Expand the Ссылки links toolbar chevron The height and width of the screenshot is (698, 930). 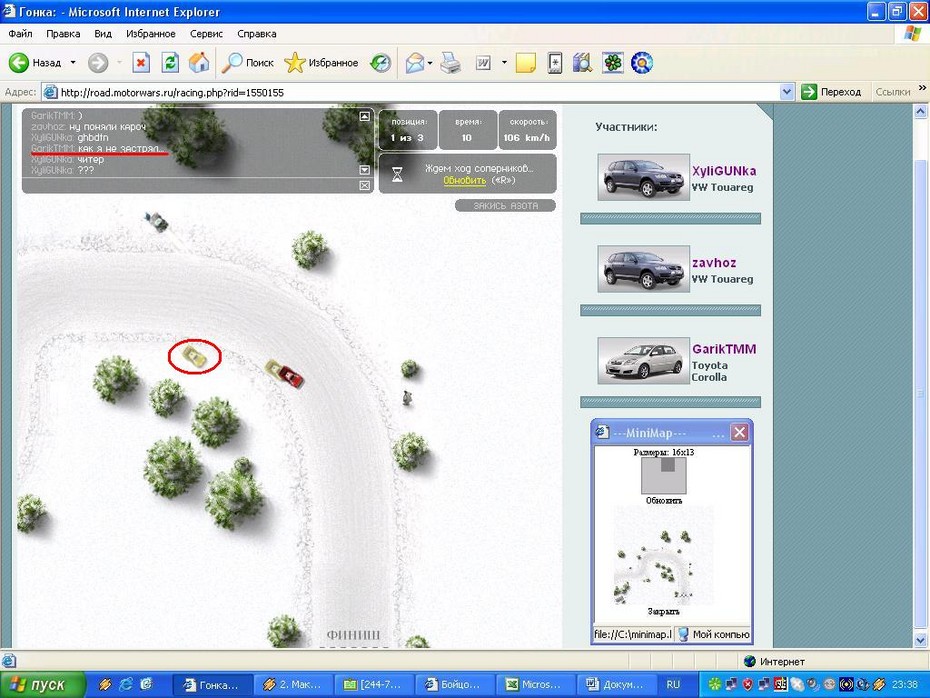click(922, 88)
